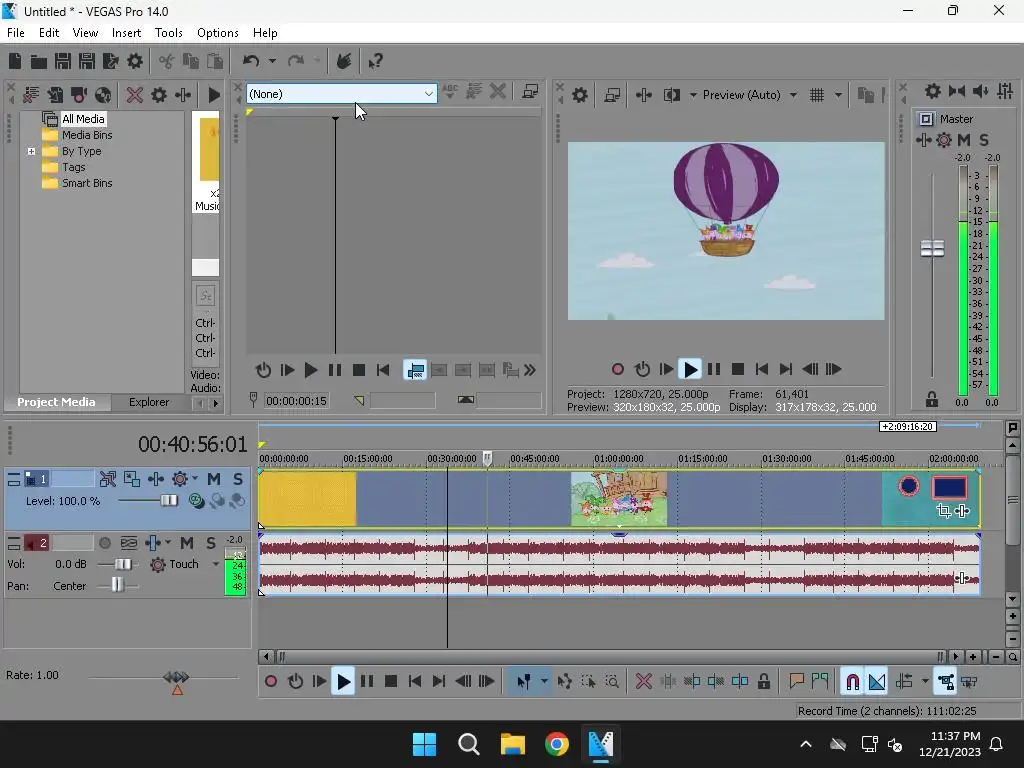Click record button in video preview transport

618,370
